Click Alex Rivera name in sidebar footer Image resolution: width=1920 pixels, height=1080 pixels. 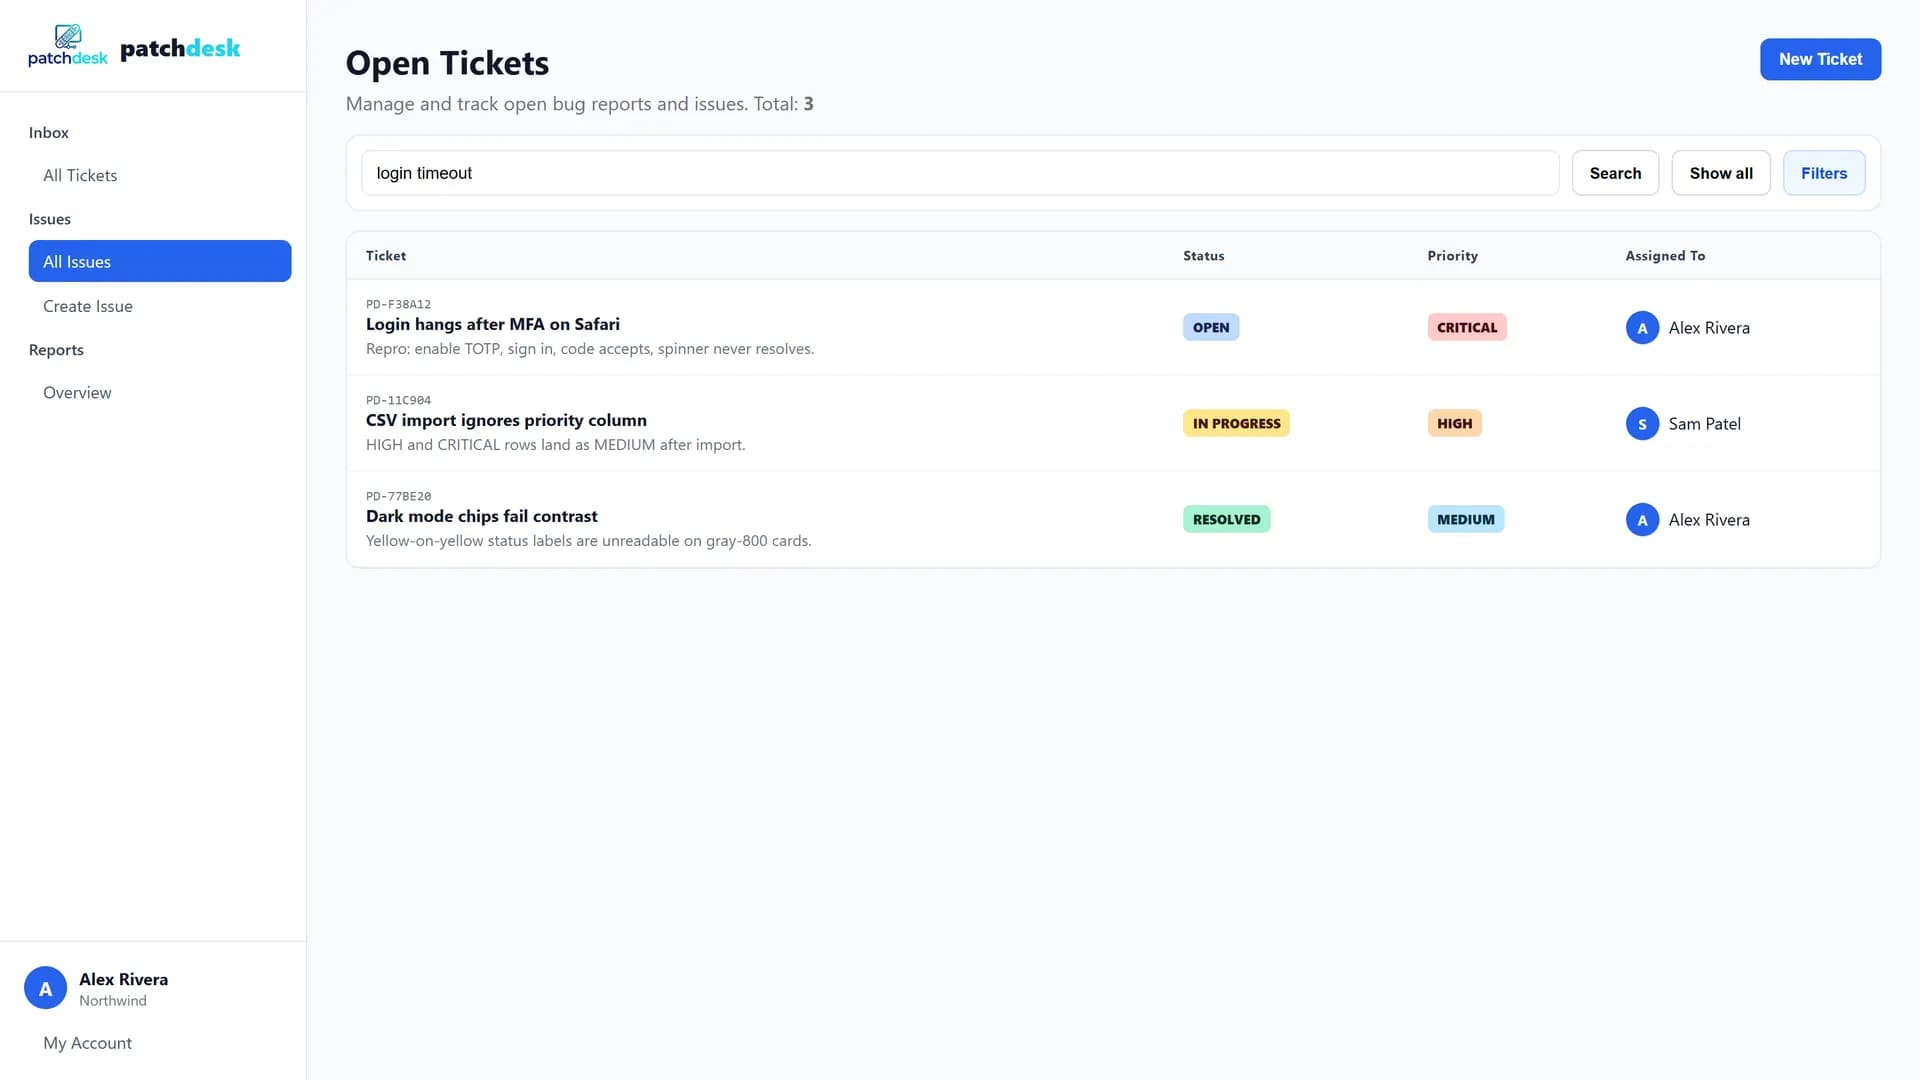(x=123, y=979)
